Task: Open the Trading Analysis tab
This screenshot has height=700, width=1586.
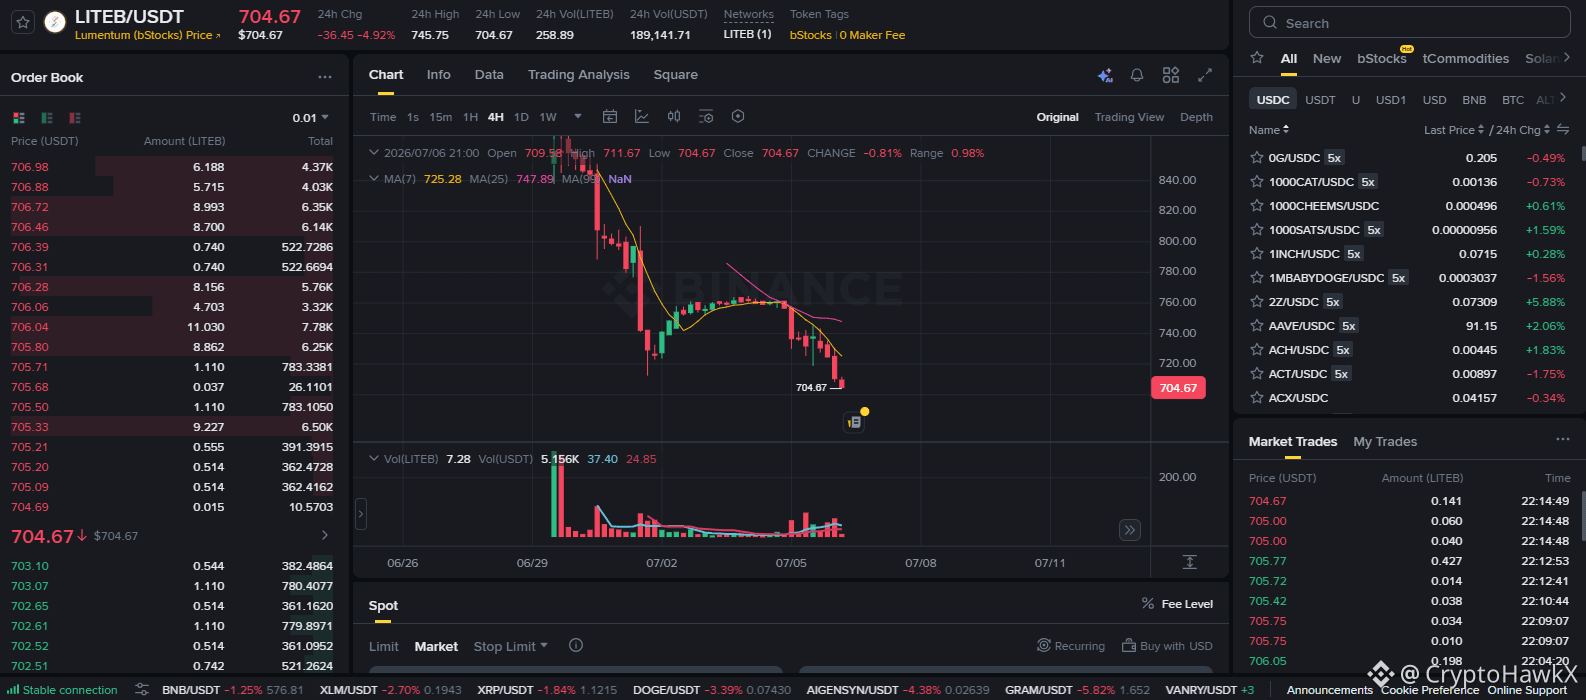Action: click(x=579, y=75)
